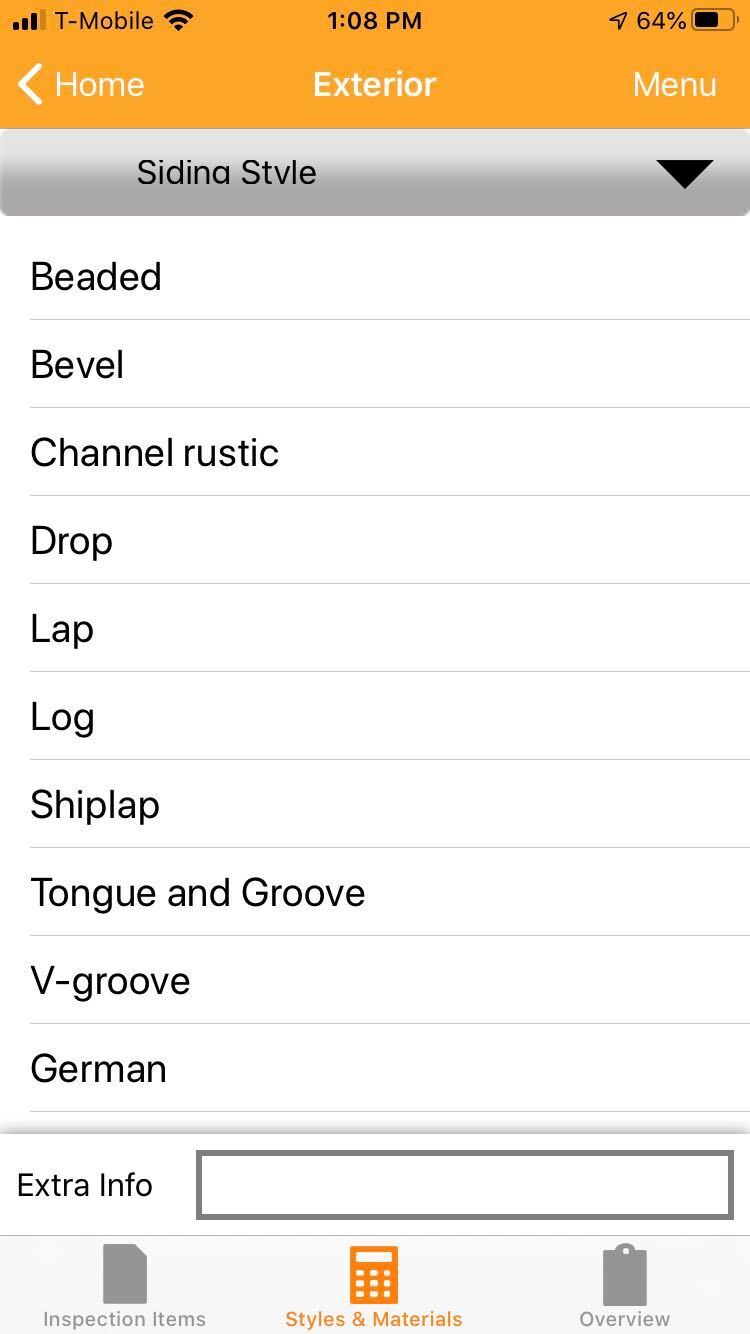Tap the battery status icon
This screenshot has width=750, height=1334.
pyautogui.click(x=714, y=21)
